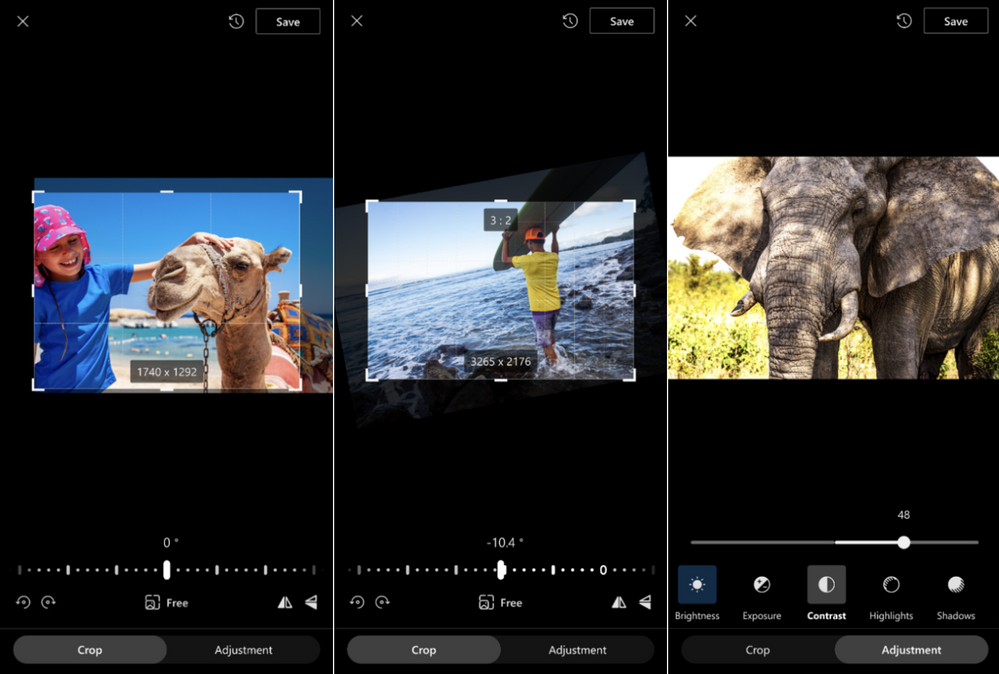Click top-left crop handle on camel photo
Image resolution: width=999 pixels, height=674 pixels.
[37, 196]
